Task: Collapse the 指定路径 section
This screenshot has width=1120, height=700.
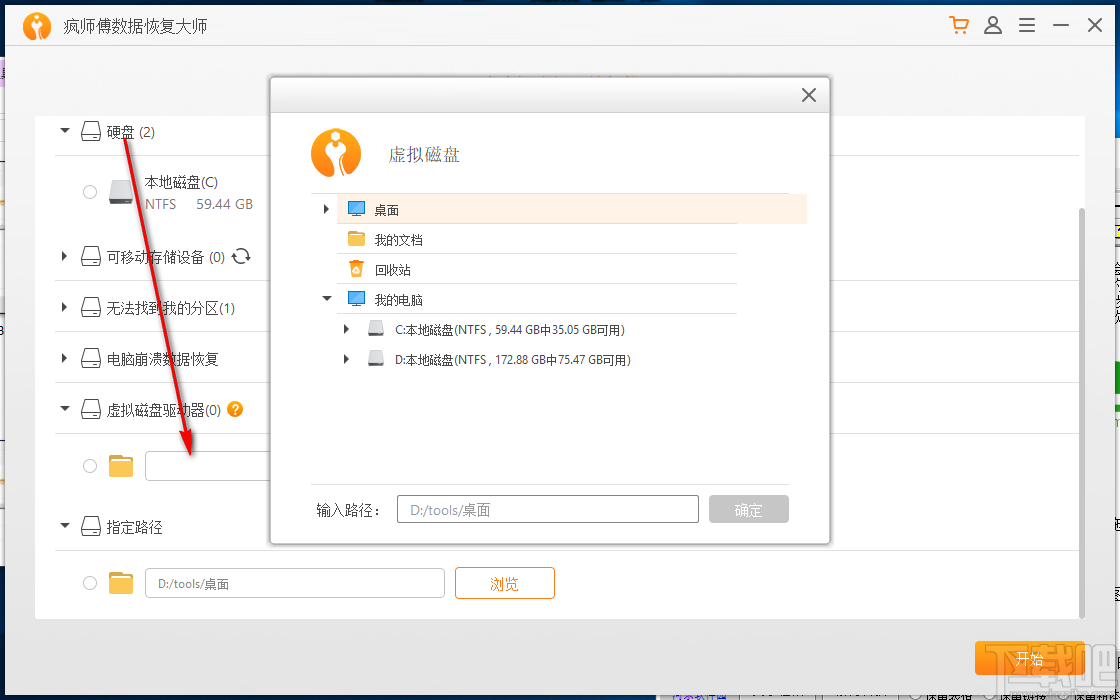Action: tap(65, 526)
